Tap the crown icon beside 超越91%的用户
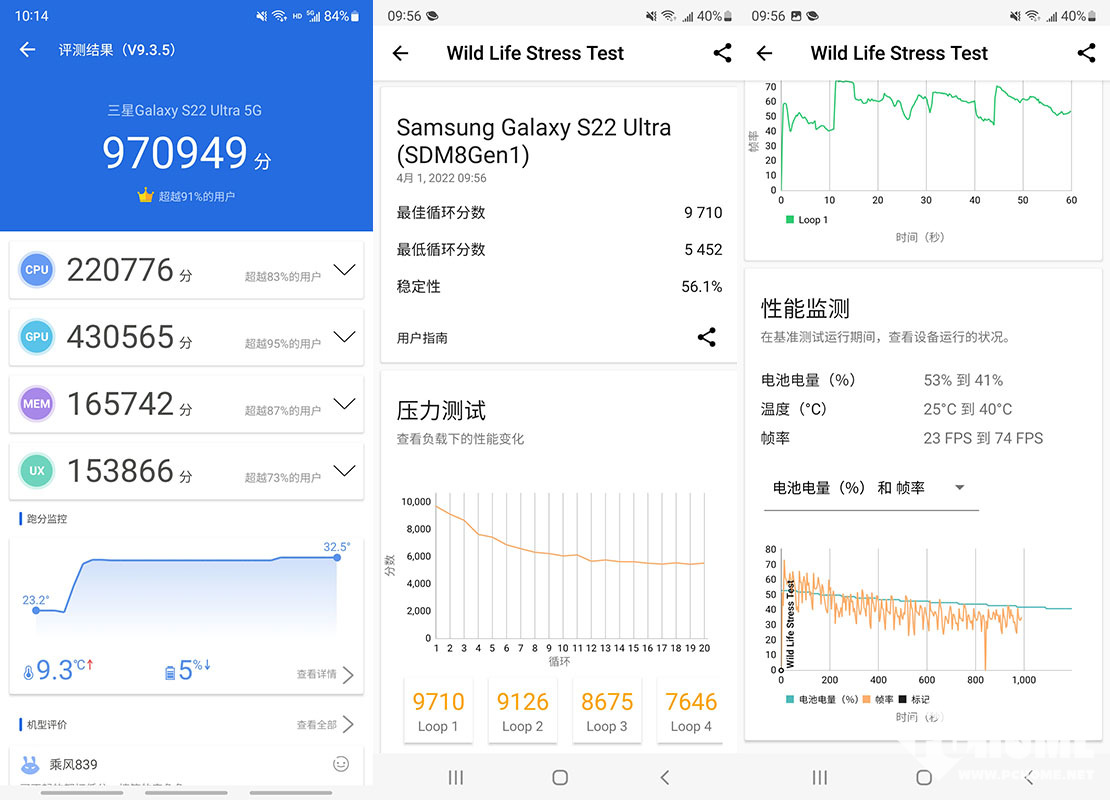 point(145,195)
